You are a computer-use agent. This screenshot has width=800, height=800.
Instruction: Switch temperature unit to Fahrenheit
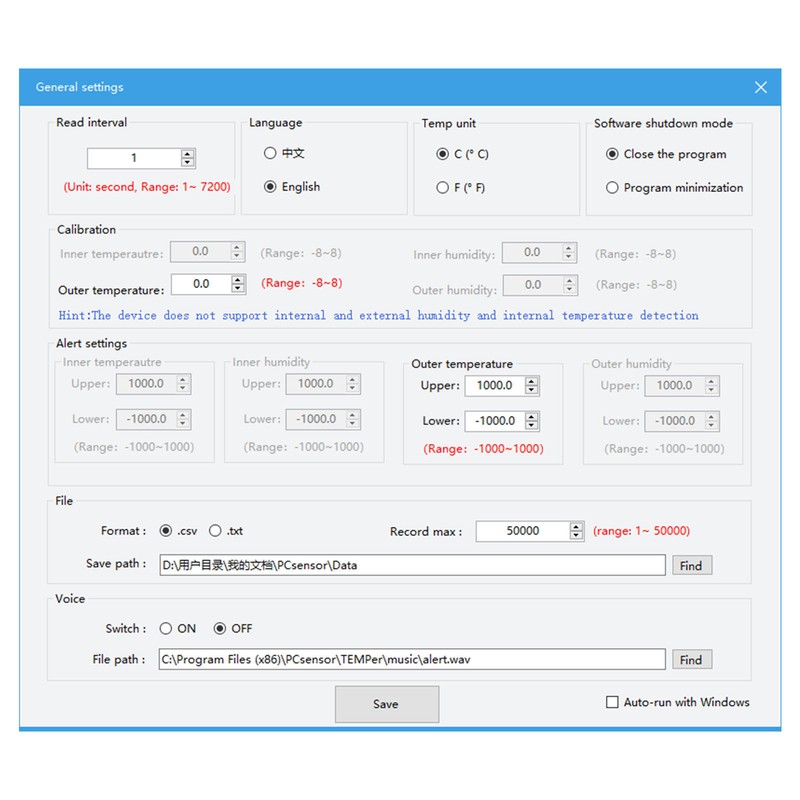(x=442, y=186)
